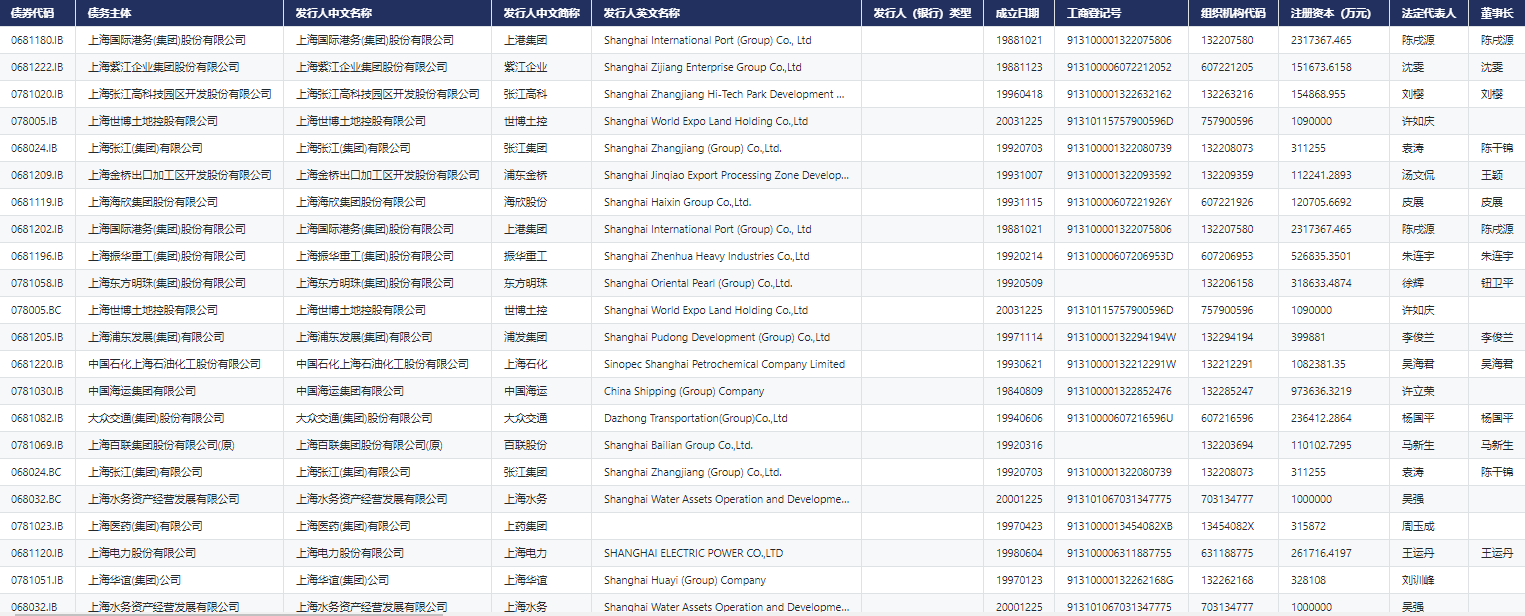Click registered capital cell 973636.3219
This screenshot has width=1525, height=616.
[x=1333, y=391]
